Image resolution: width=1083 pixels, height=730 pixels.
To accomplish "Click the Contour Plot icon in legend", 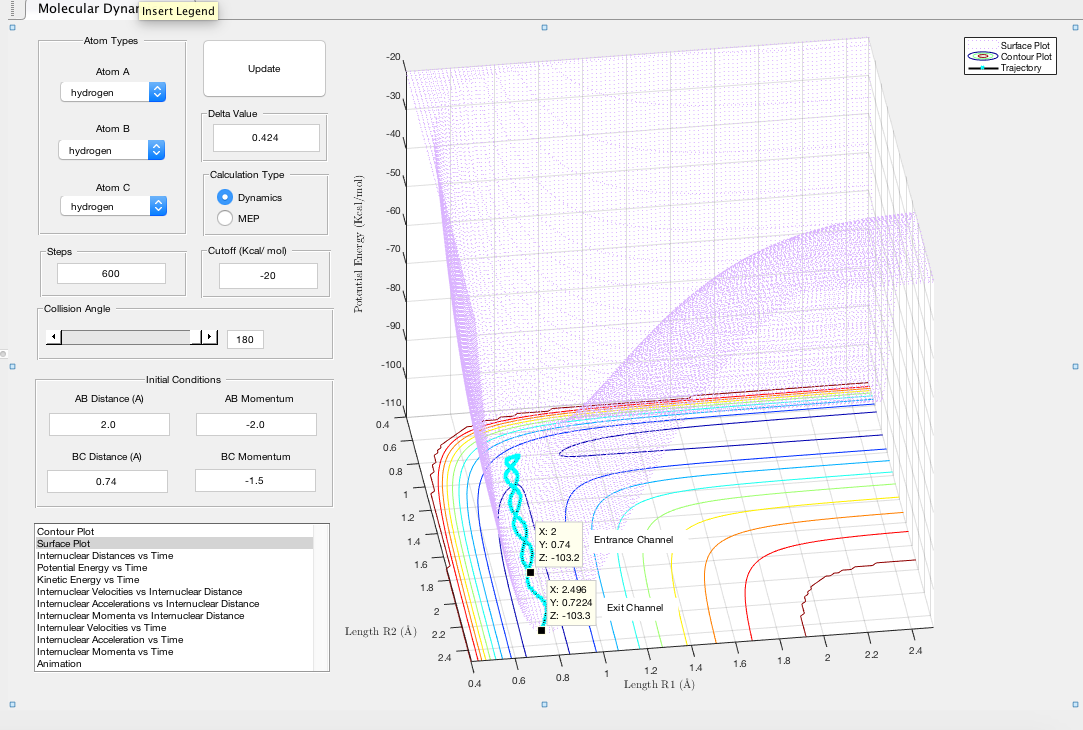I will [x=982, y=57].
